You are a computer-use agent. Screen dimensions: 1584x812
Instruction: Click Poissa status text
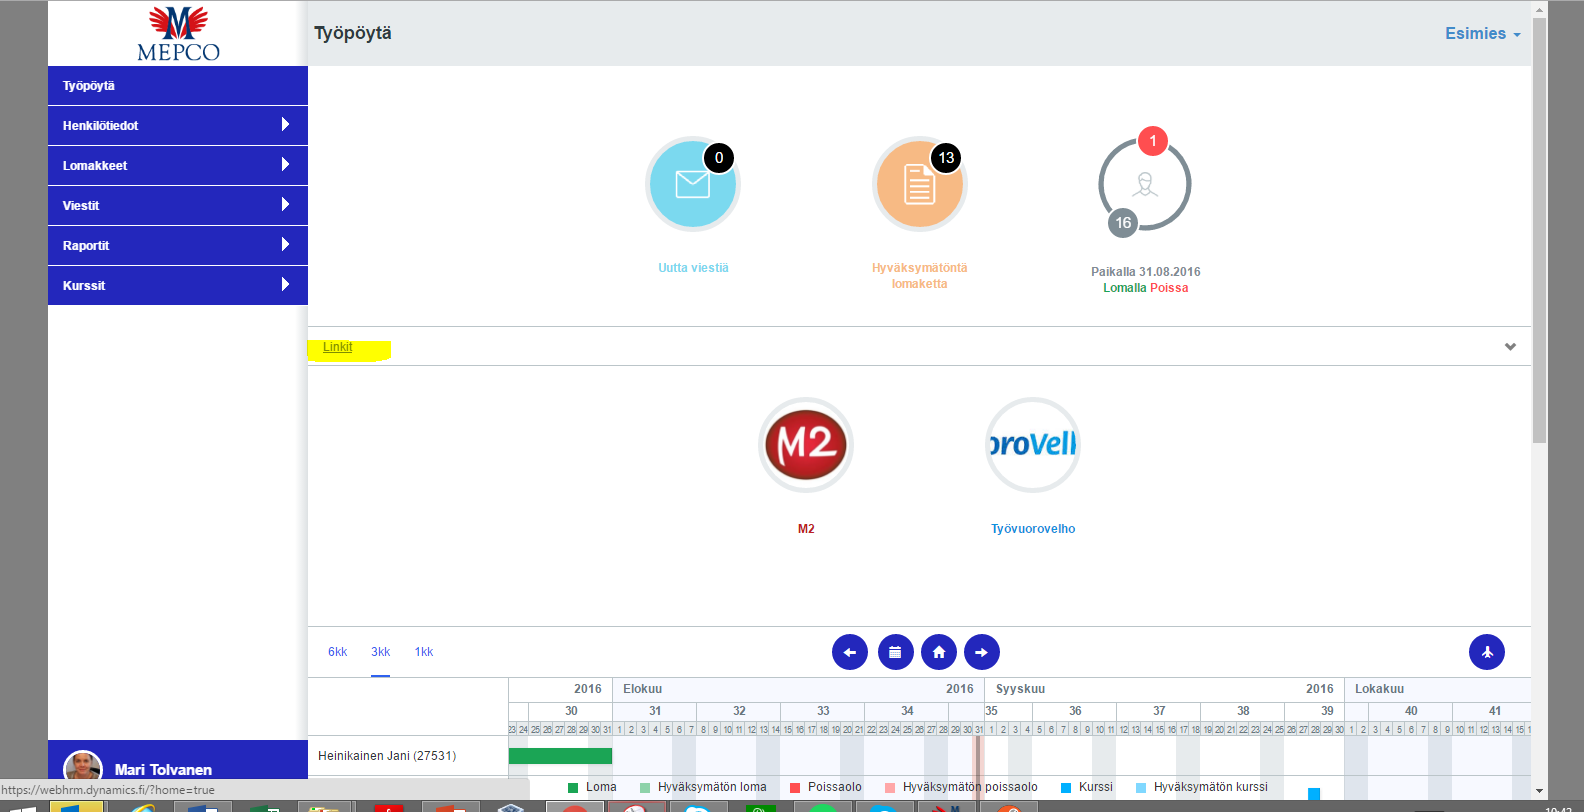coord(1169,288)
